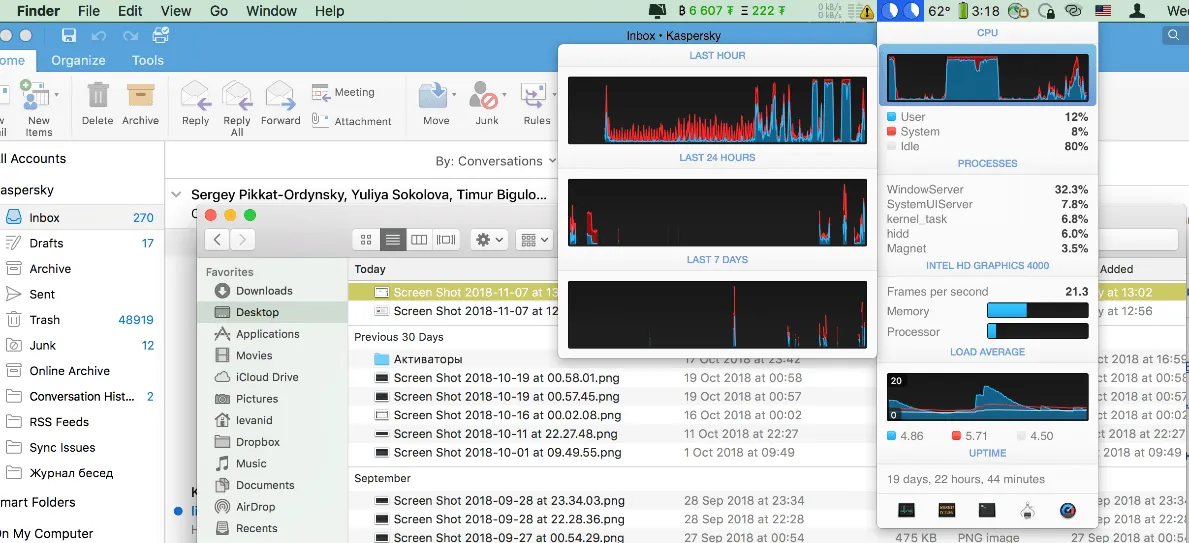Click the Attachment button in the ribbon

[x=352, y=121]
